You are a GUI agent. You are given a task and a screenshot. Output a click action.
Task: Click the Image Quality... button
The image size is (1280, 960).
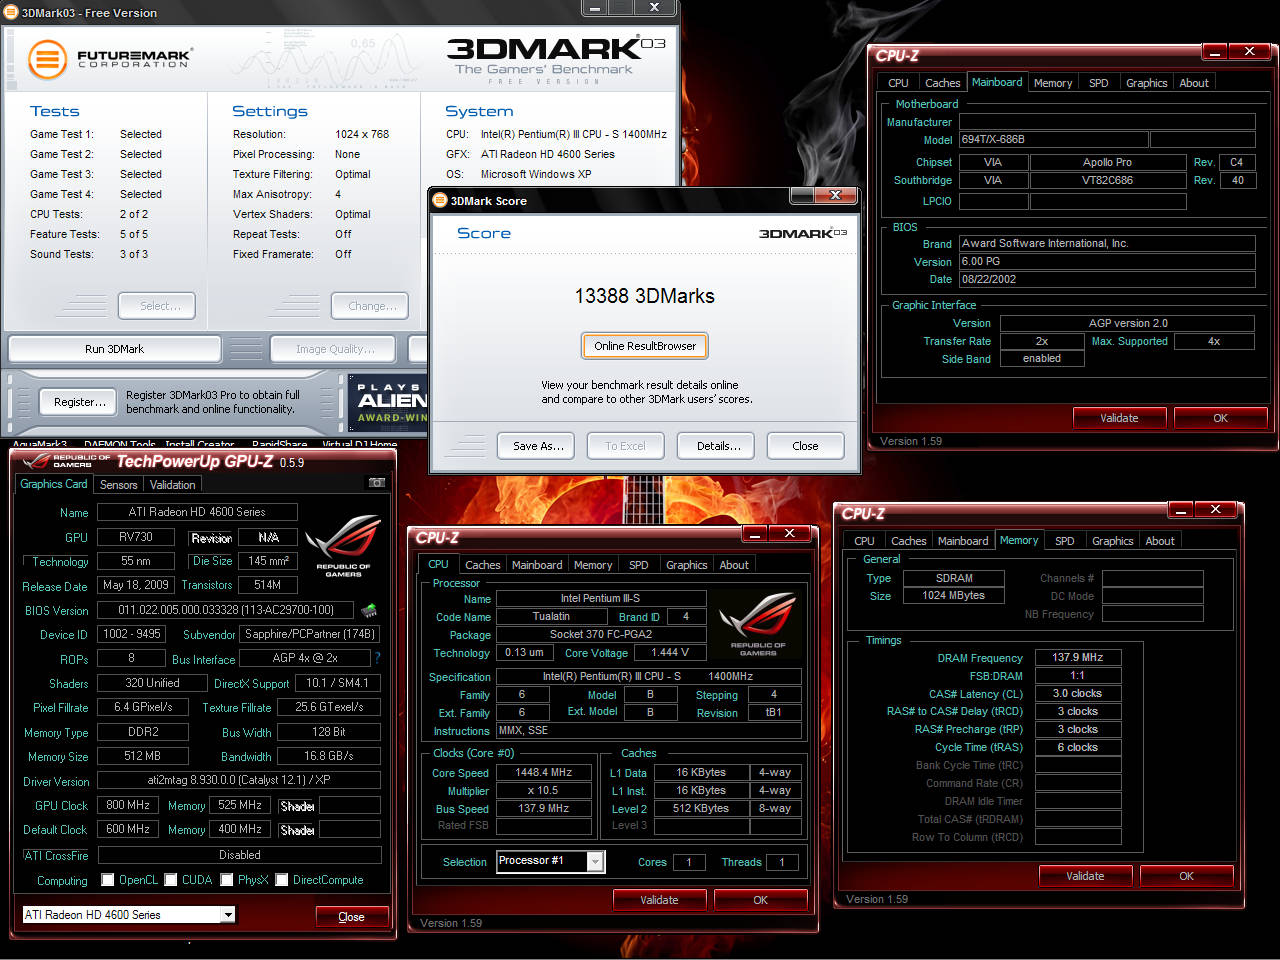(x=334, y=349)
